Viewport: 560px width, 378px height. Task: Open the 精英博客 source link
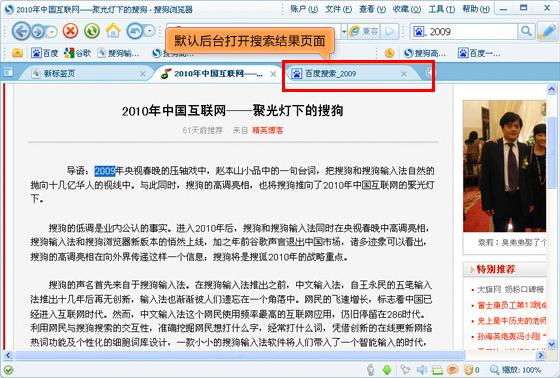point(268,130)
